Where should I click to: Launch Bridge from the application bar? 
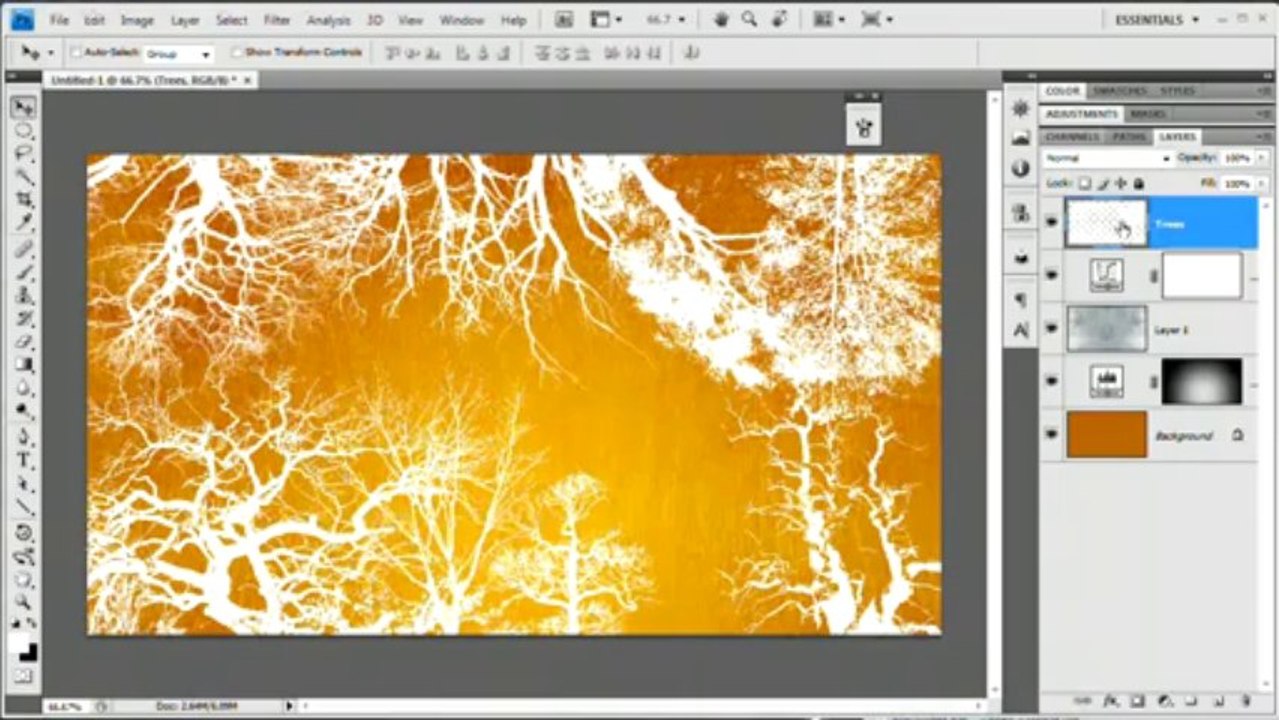[x=565, y=19]
